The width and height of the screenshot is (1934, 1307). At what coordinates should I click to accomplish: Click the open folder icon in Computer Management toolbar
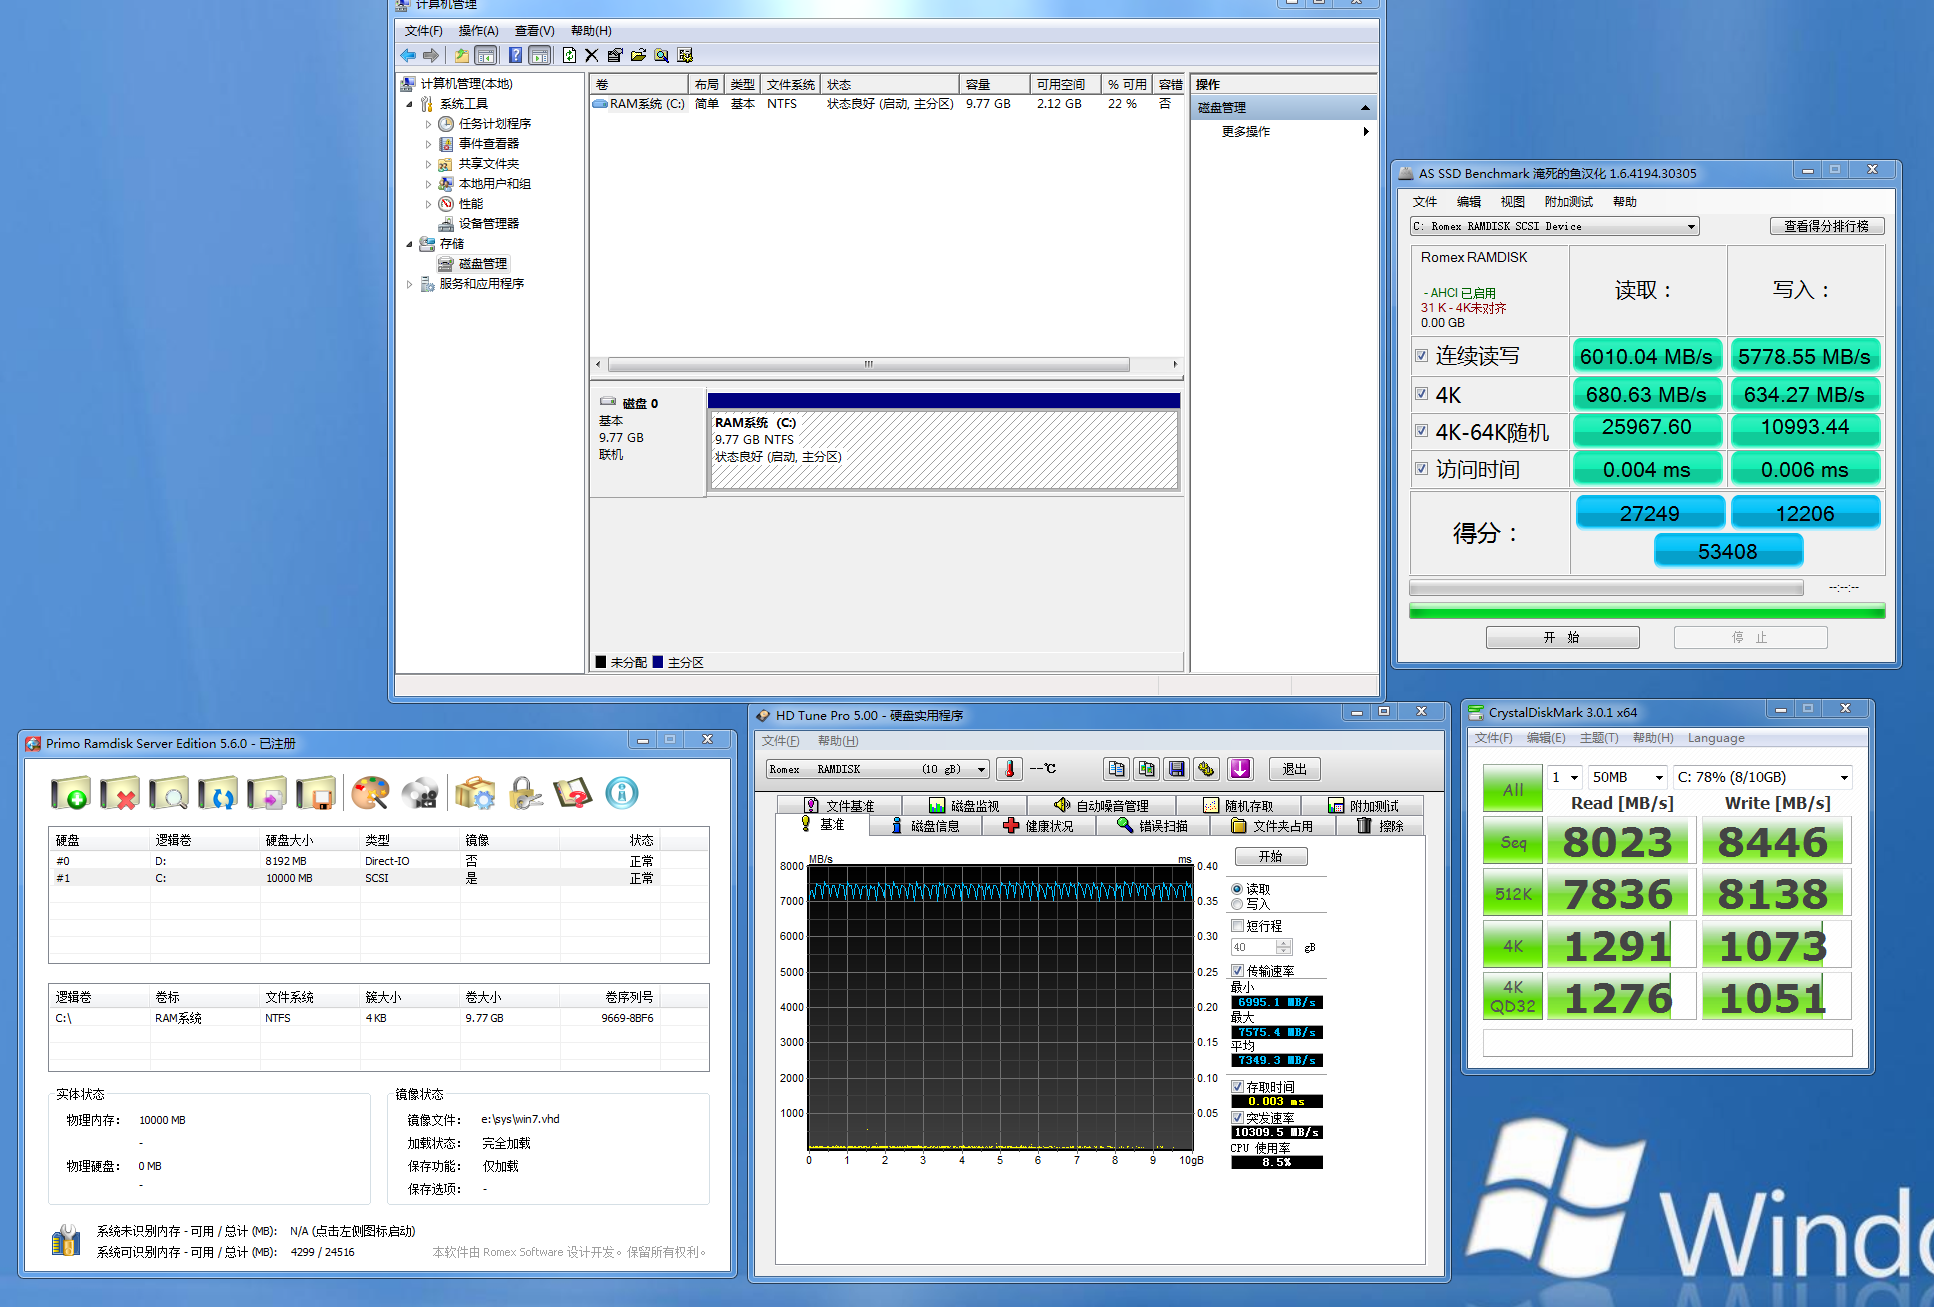tap(638, 56)
